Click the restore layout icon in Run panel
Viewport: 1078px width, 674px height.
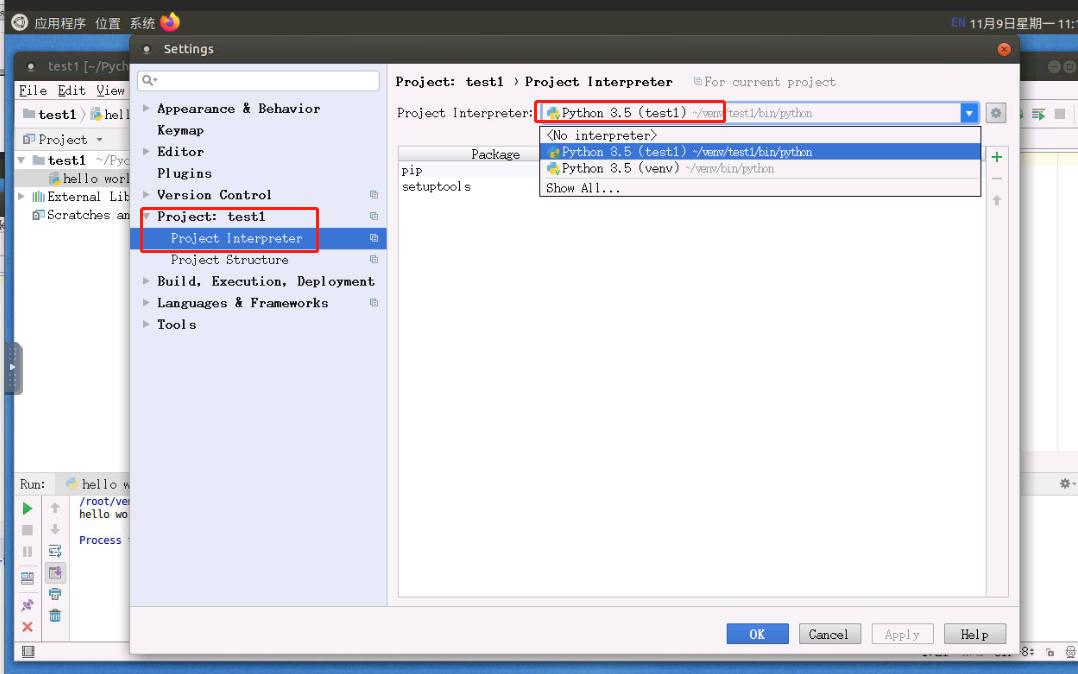click(28, 578)
